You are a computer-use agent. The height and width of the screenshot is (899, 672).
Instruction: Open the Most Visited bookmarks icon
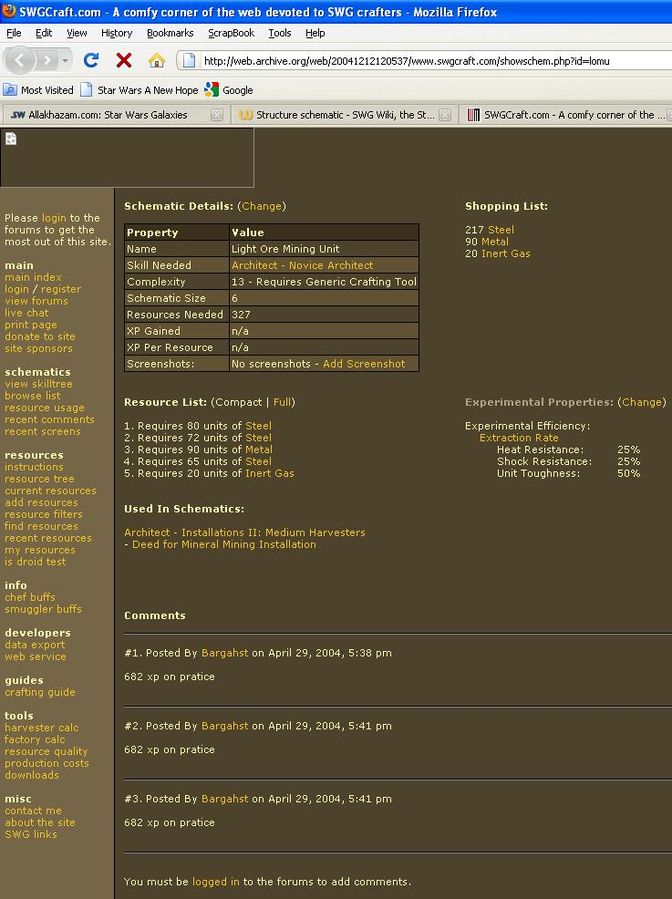11,90
